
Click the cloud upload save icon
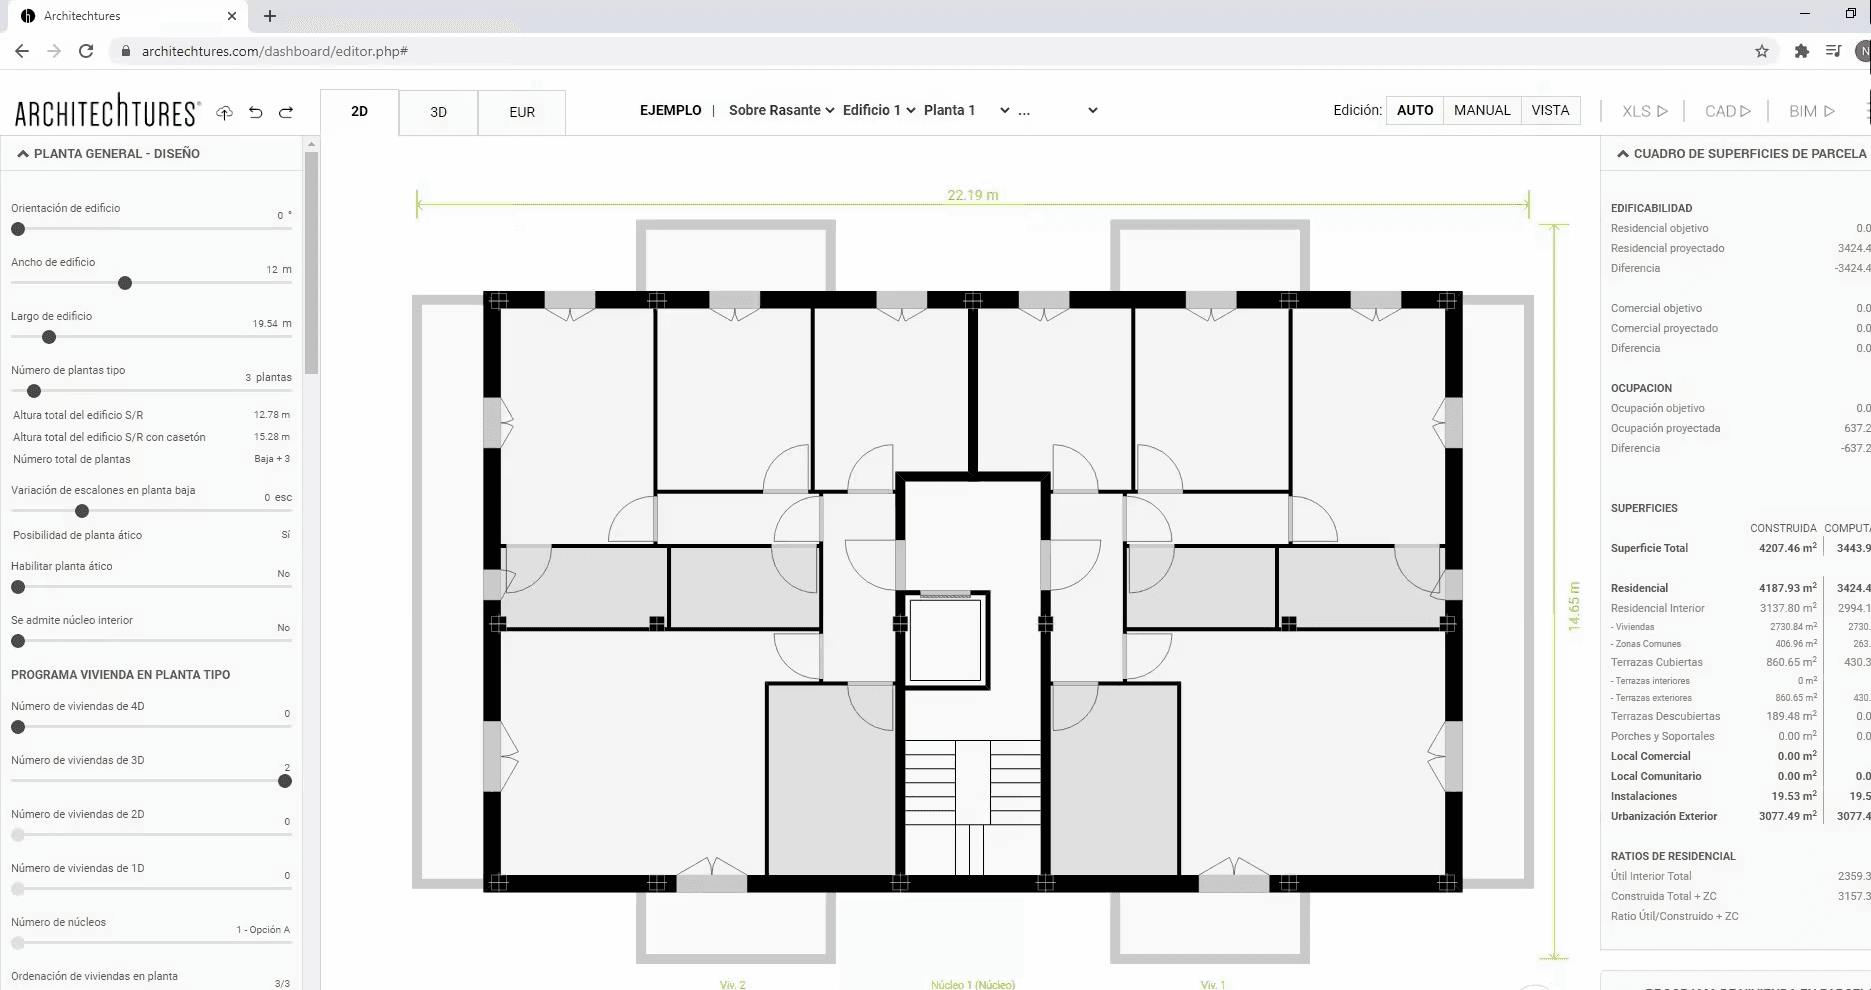[225, 113]
